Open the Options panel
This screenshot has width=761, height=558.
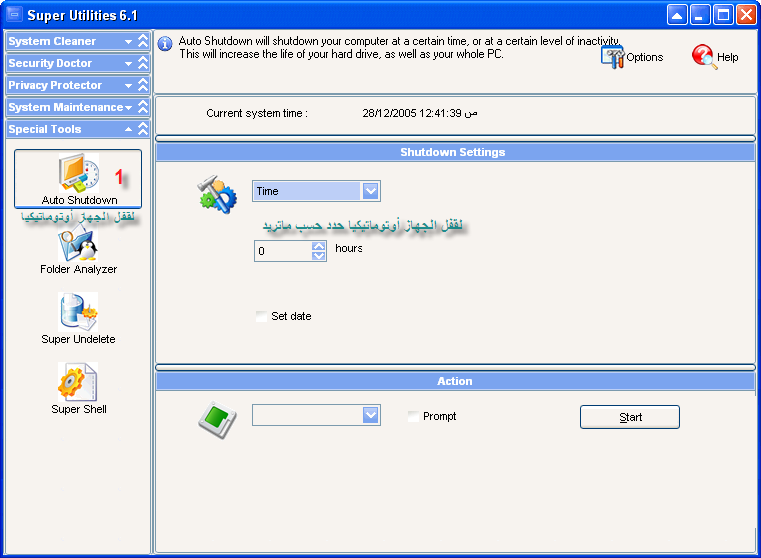pos(632,57)
